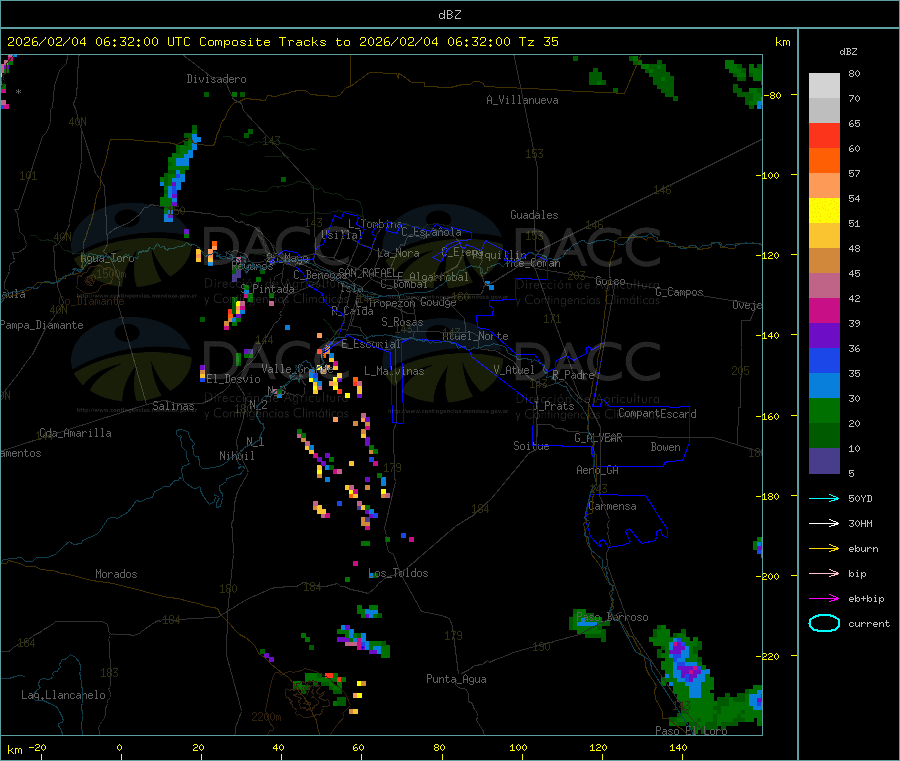Select the magenta 39-42 dBZ swatch
Image resolution: width=900 pixels, height=761 pixels.
pos(824,310)
